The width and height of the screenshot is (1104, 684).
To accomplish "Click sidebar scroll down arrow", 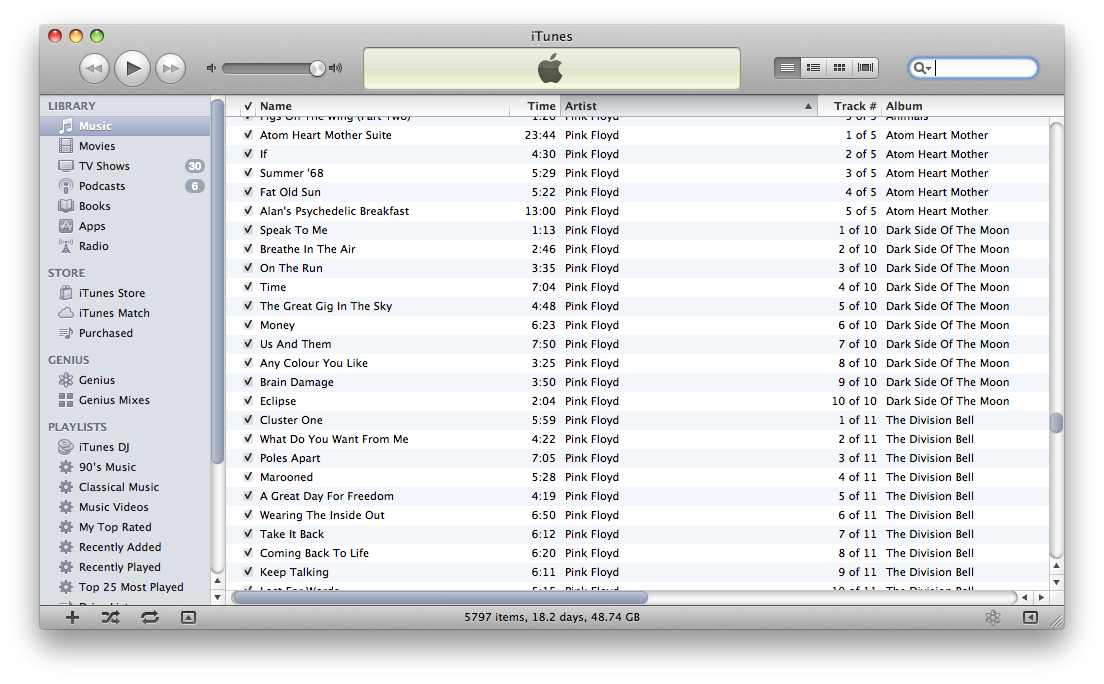I will pyautogui.click(x=218, y=597).
